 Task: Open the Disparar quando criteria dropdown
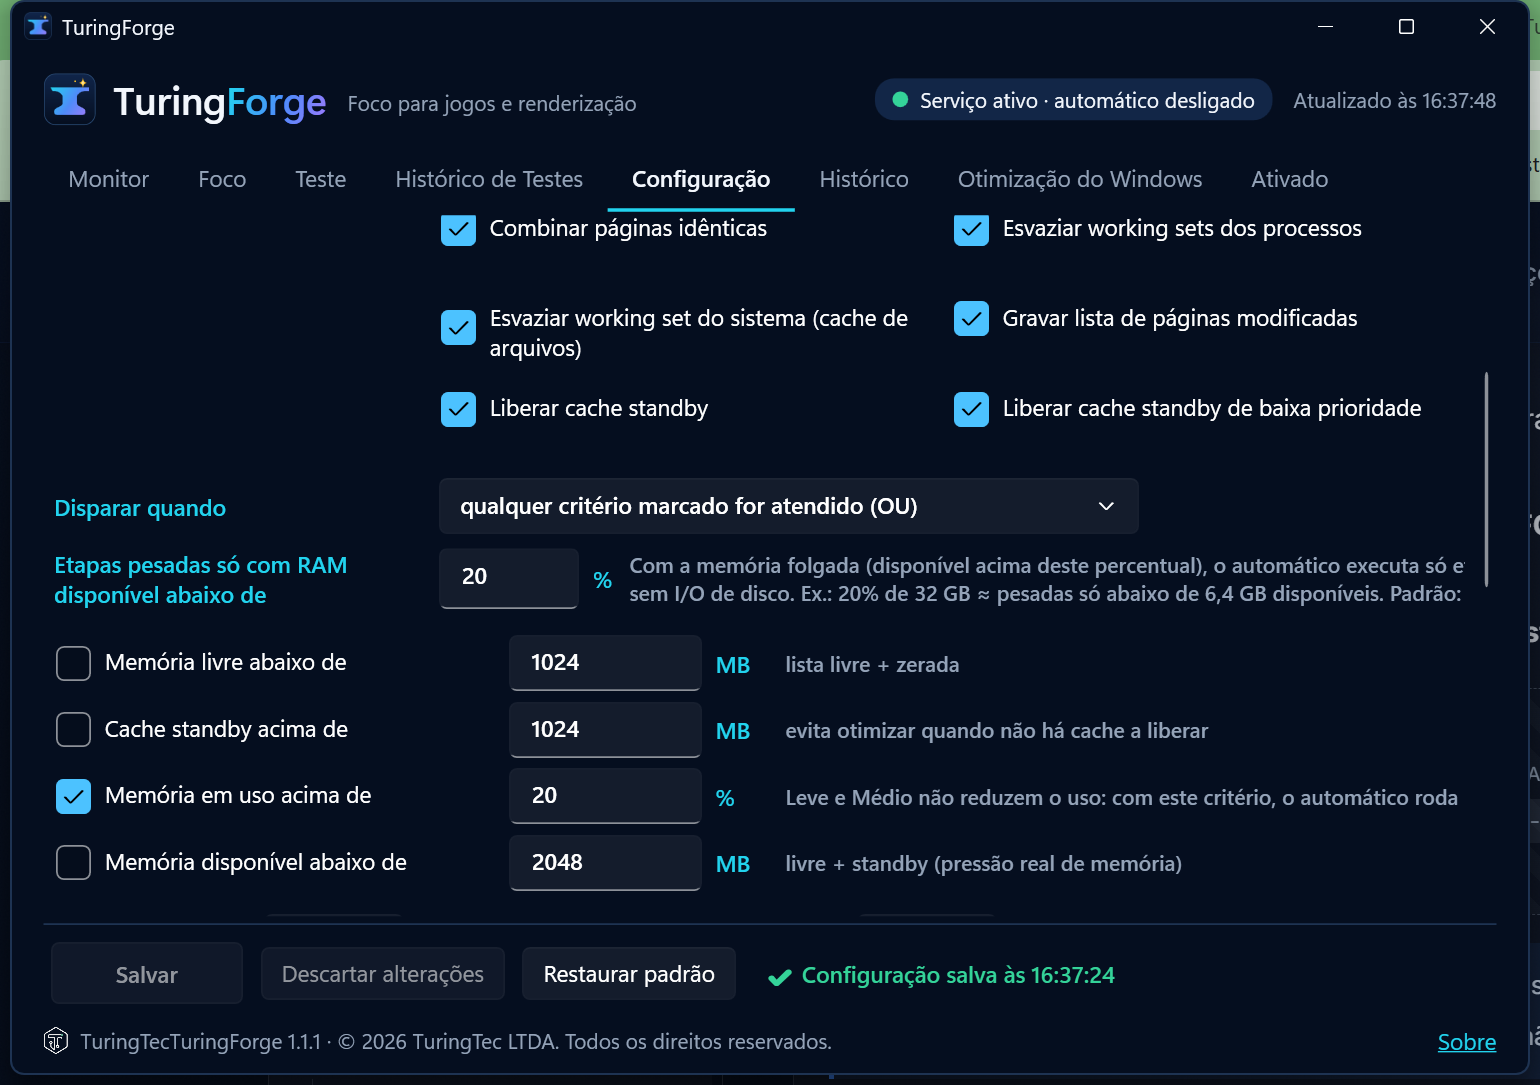[x=788, y=506]
